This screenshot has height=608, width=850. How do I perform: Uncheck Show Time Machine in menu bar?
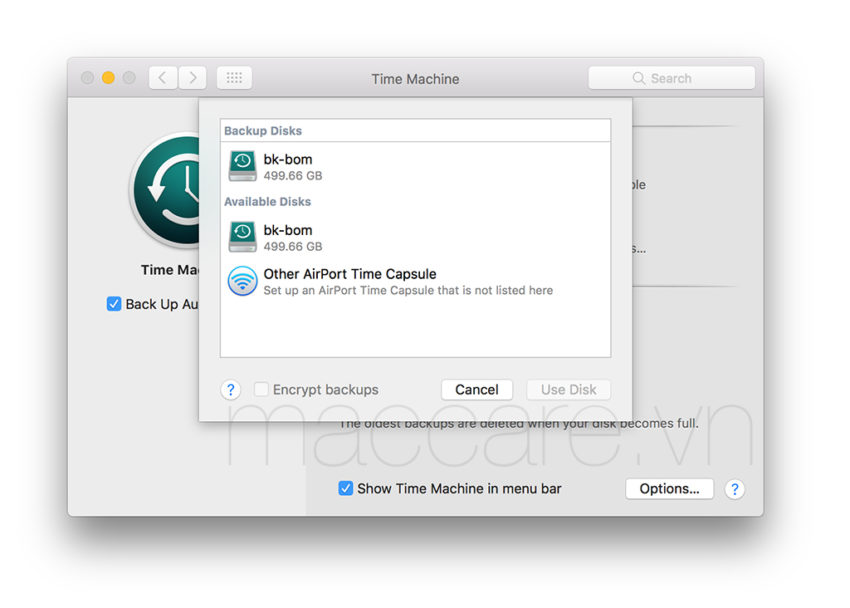coord(345,488)
